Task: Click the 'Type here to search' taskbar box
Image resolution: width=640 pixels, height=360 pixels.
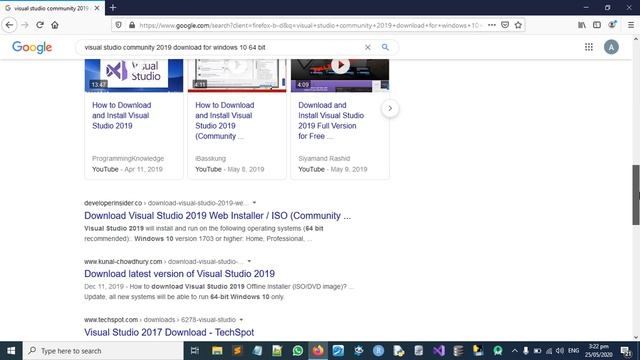Action: [x=103, y=351]
